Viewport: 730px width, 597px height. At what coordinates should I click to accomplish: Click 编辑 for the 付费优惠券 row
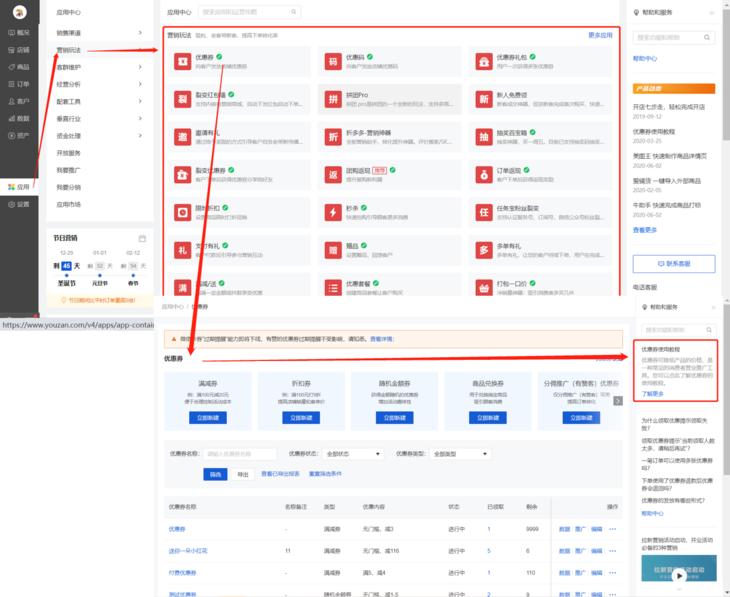[x=596, y=573]
